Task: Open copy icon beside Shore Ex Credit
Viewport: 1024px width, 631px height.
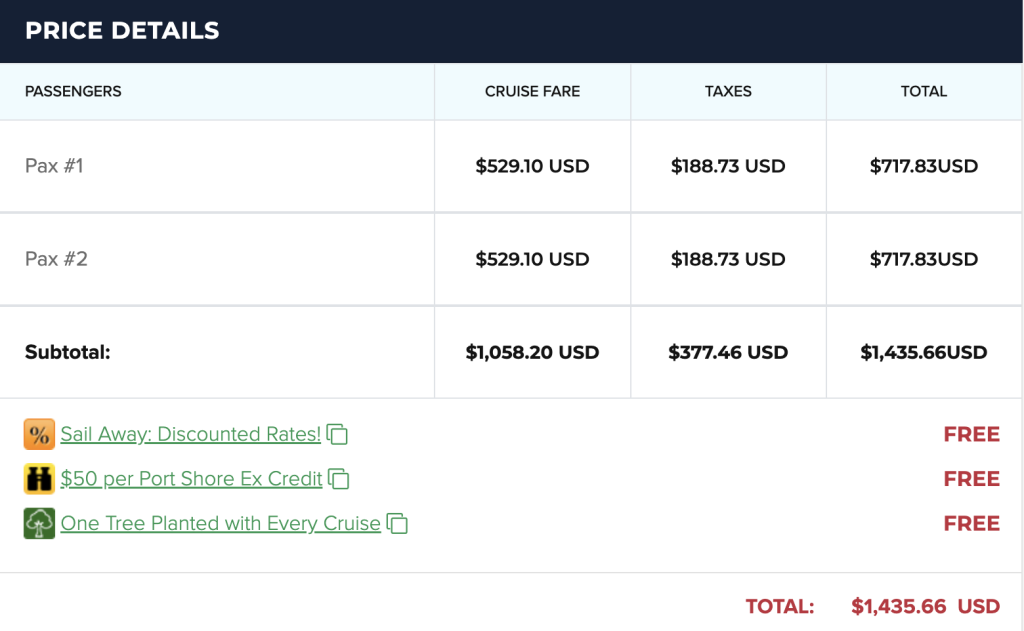Action: 338,479
